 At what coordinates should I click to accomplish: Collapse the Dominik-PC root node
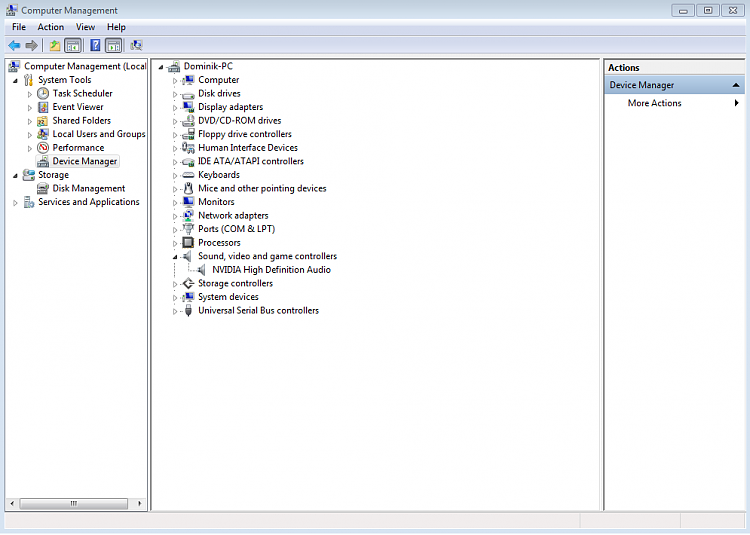161,67
